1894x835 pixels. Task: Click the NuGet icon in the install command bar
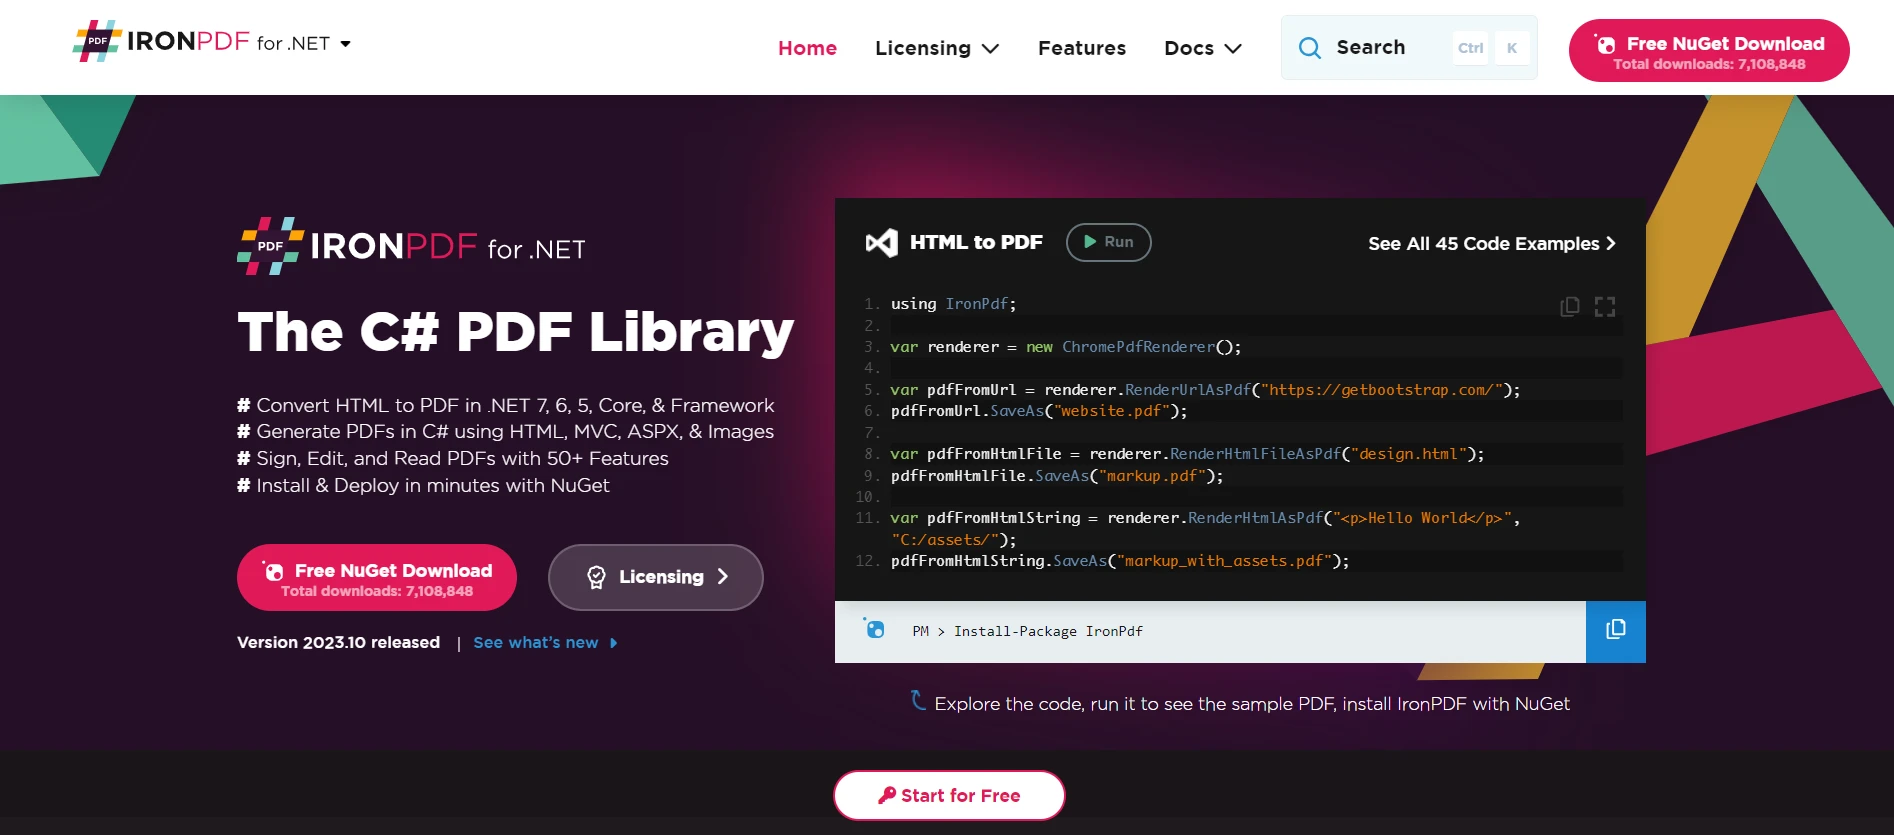(x=874, y=629)
